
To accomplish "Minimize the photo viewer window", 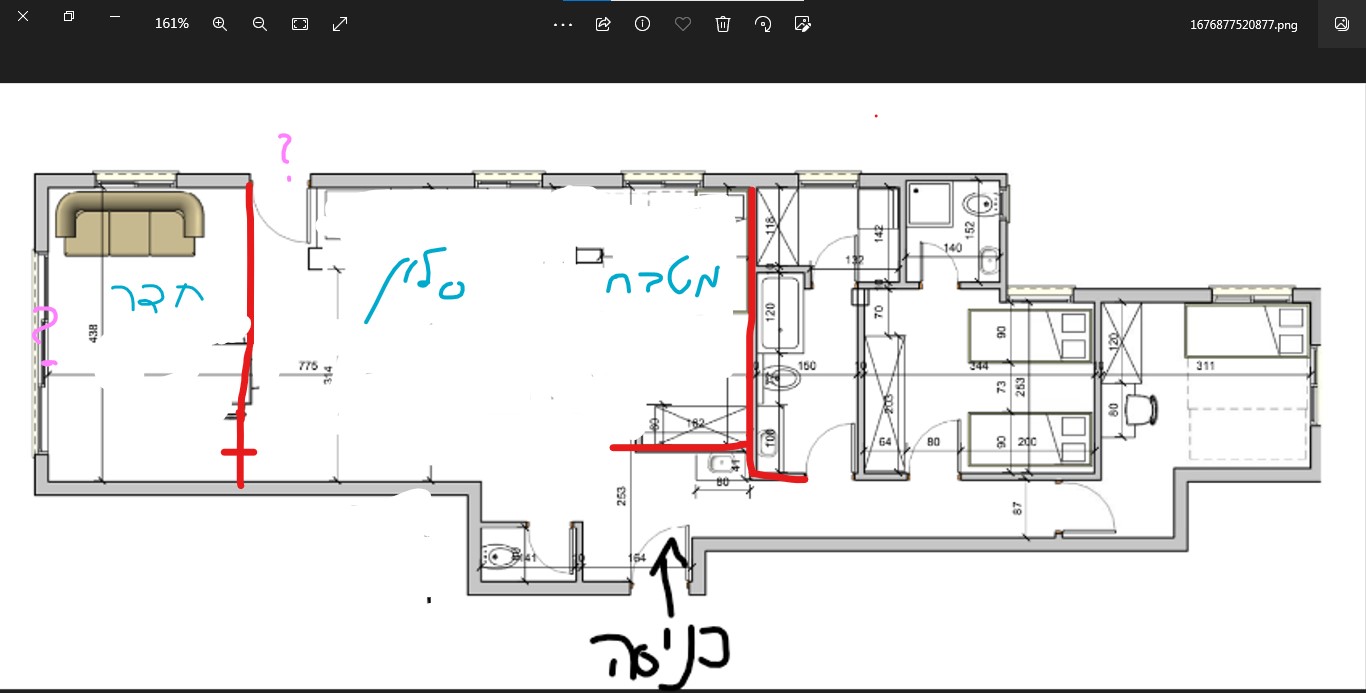I will pos(115,17).
